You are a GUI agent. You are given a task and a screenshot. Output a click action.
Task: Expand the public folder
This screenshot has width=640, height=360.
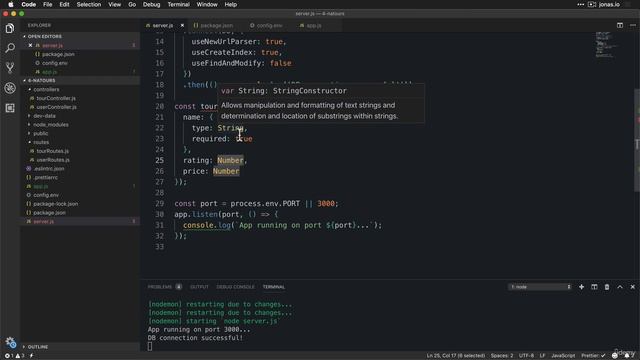pos(40,133)
